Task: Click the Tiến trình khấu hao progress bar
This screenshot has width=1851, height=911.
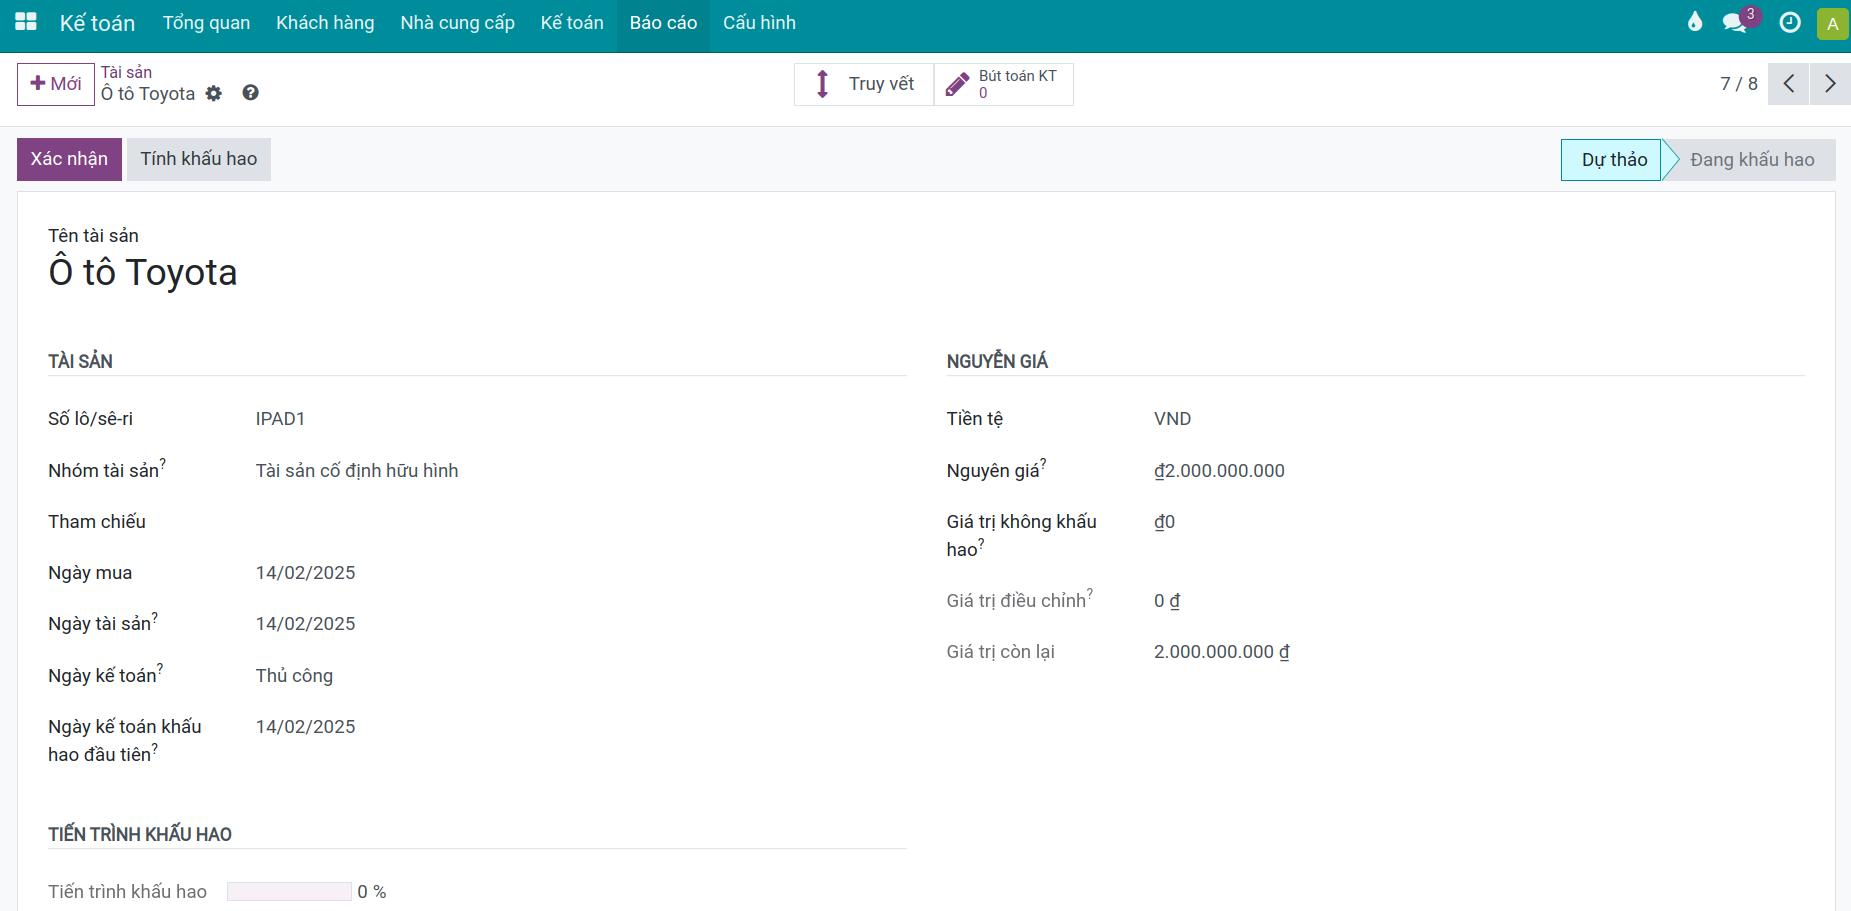Action: point(289,892)
